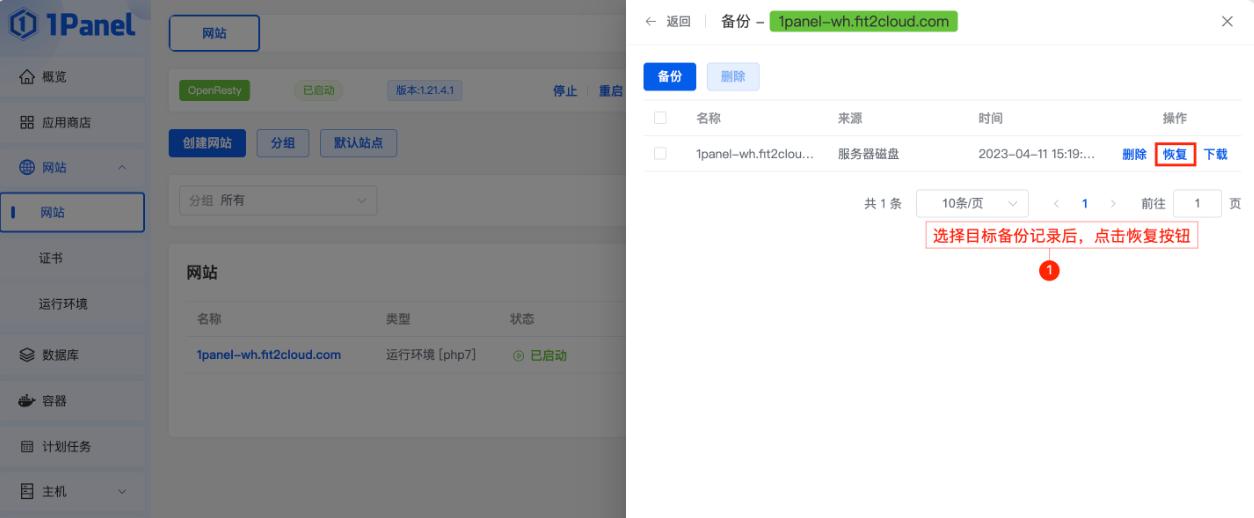Image resolution: width=1254 pixels, height=518 pixels.
Task: Click backup name 1panel-wh.fit2clou... cell
Action: 754,154
